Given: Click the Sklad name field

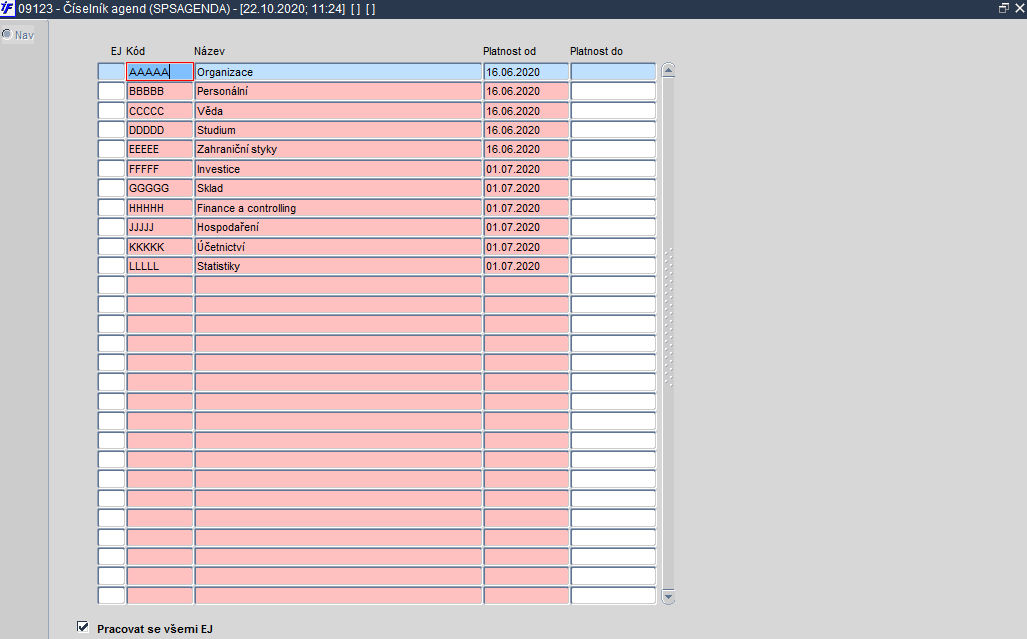Looking at the screenshot, I should point(338,188).
